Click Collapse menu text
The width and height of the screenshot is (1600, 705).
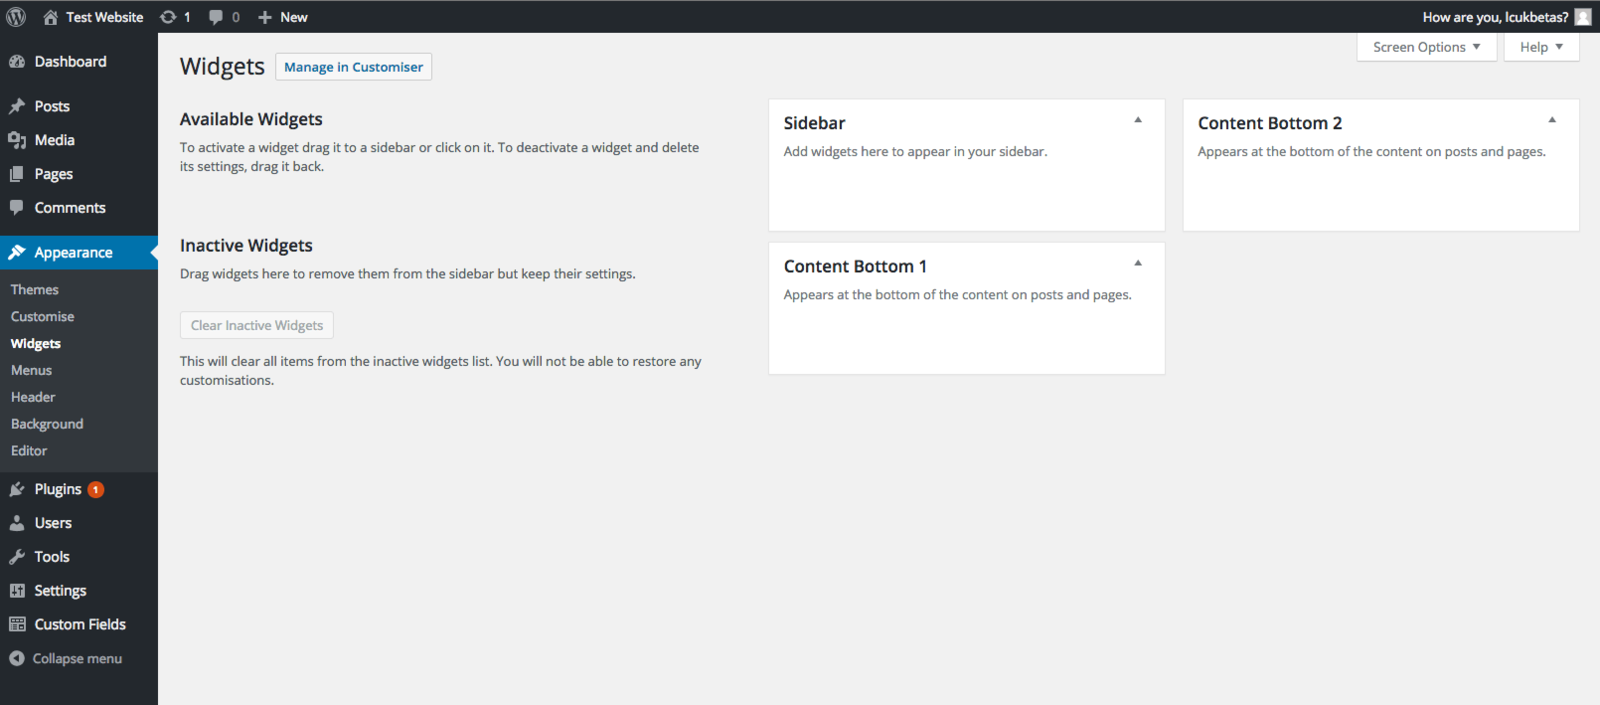[x=77, y=659]
